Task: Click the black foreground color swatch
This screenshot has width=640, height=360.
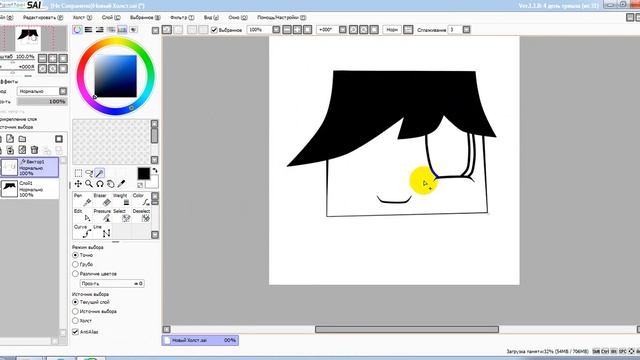Action: 144,173
